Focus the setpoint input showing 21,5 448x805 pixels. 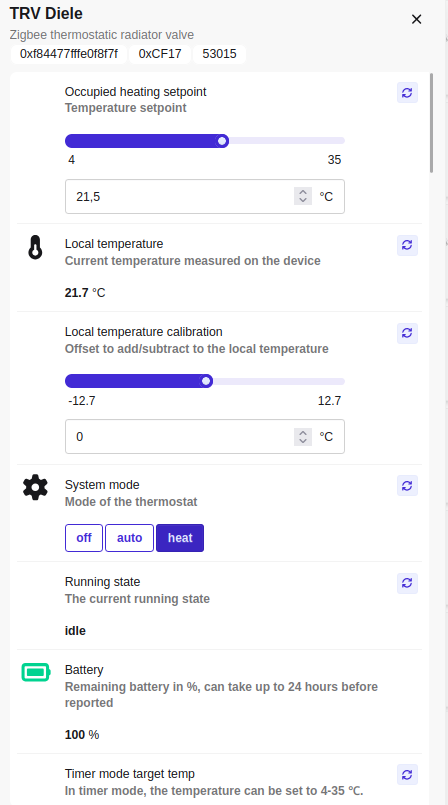tap(205, 196)
